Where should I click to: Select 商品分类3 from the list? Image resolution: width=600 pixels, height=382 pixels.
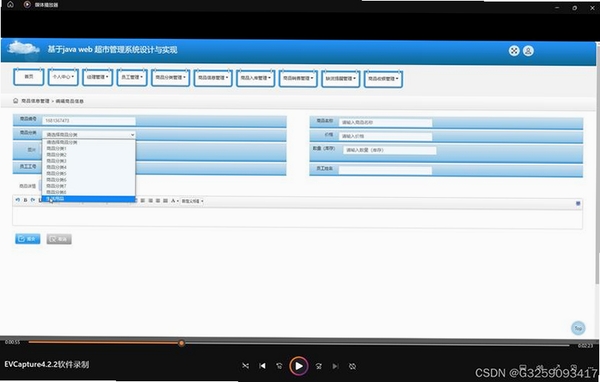pyautogui.click(x=89, y=161)
